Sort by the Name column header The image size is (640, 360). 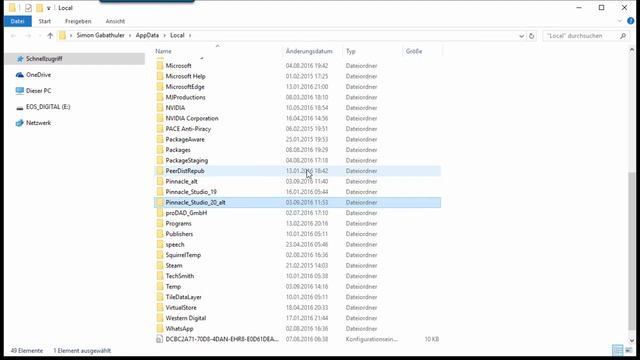[x=163, y=51]
